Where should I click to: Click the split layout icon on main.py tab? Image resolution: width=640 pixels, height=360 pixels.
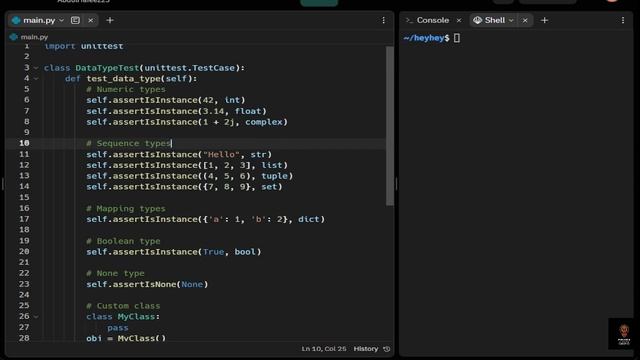pos(75,20)
